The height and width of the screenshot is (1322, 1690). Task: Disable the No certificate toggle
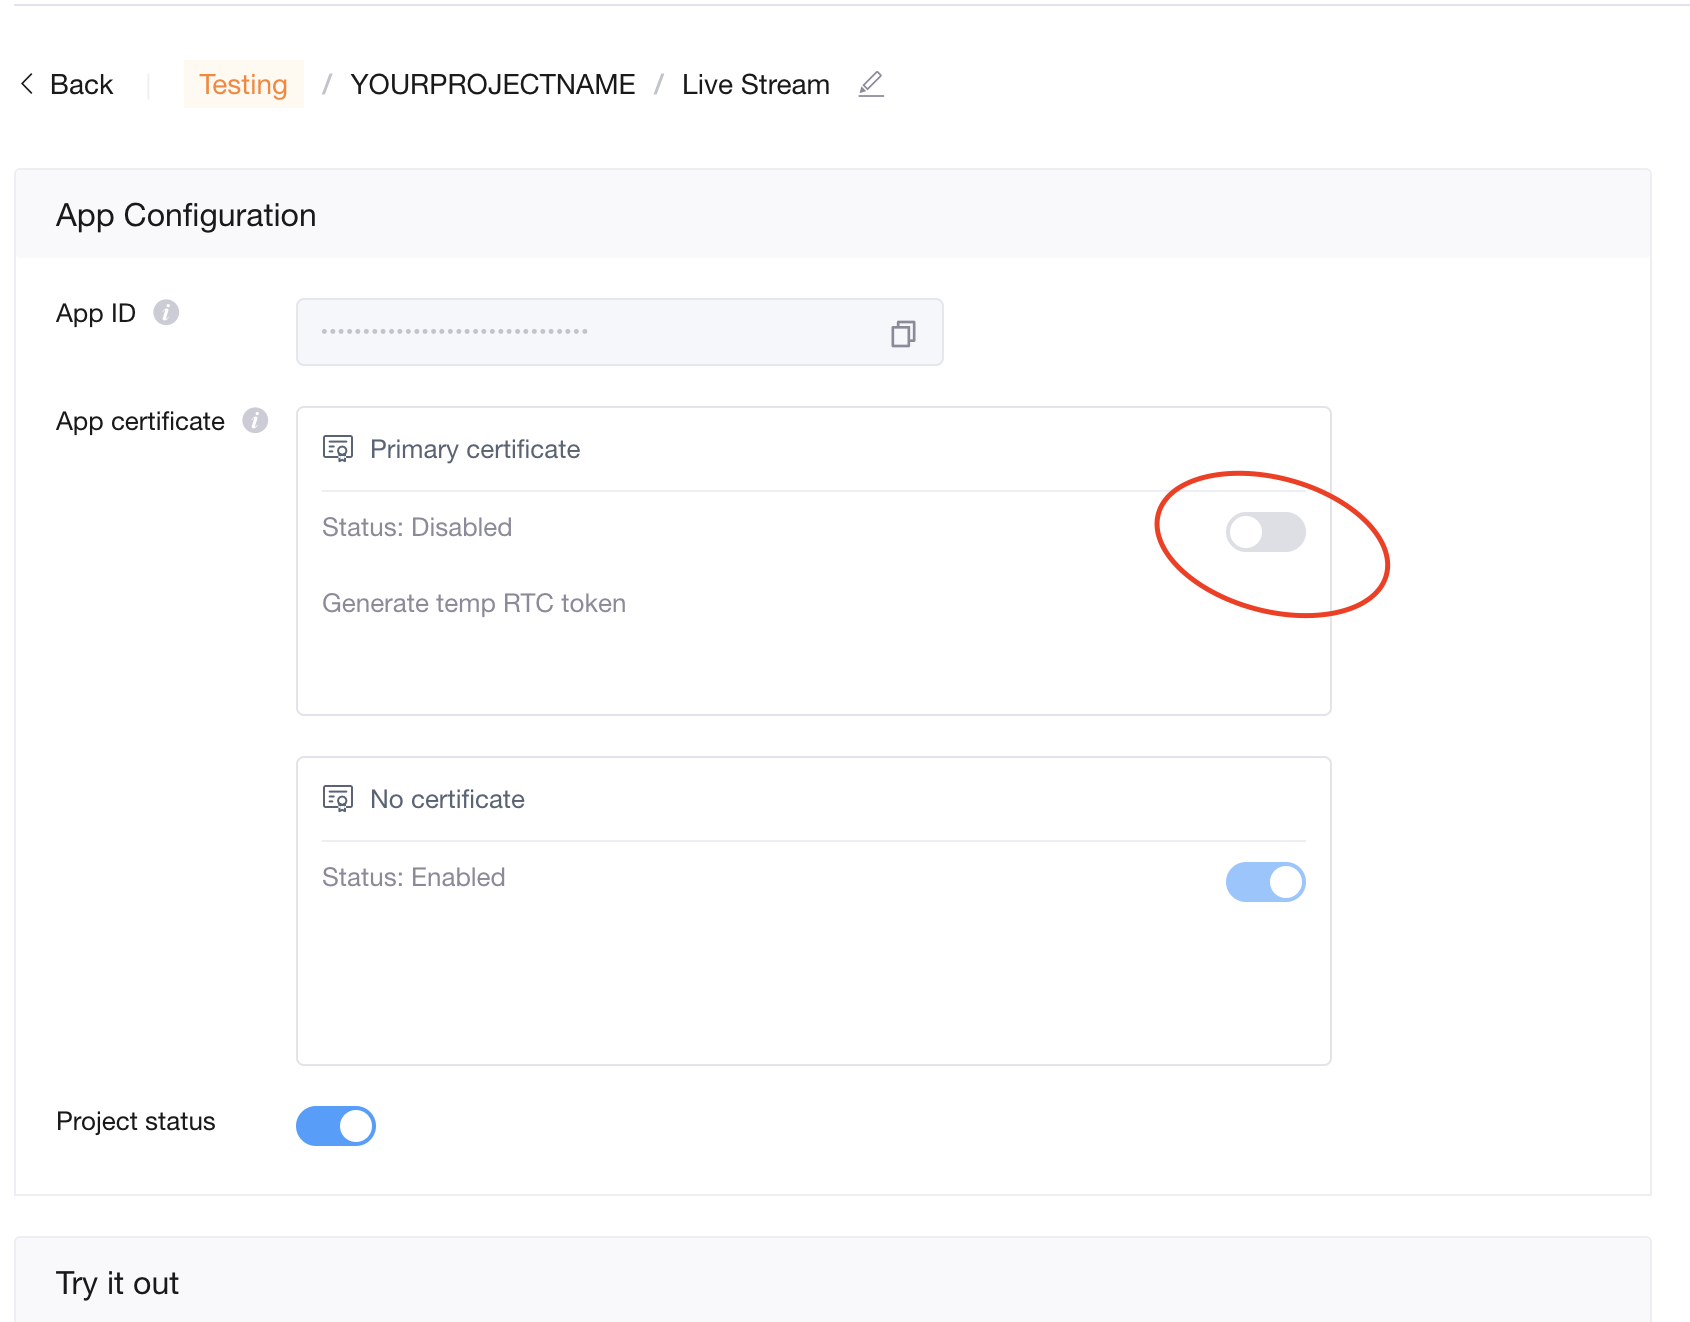(1265, 882)
